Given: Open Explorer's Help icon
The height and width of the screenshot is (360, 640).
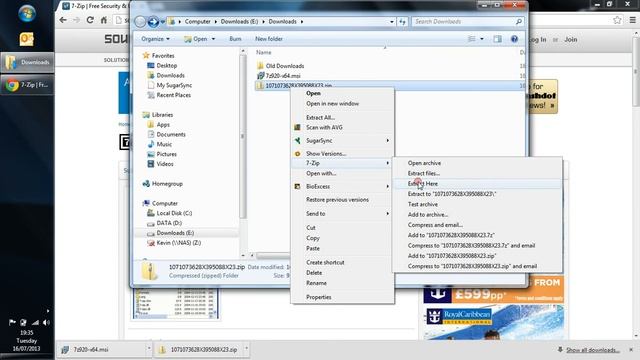Looking at the screenshot, I should point(514,39).
